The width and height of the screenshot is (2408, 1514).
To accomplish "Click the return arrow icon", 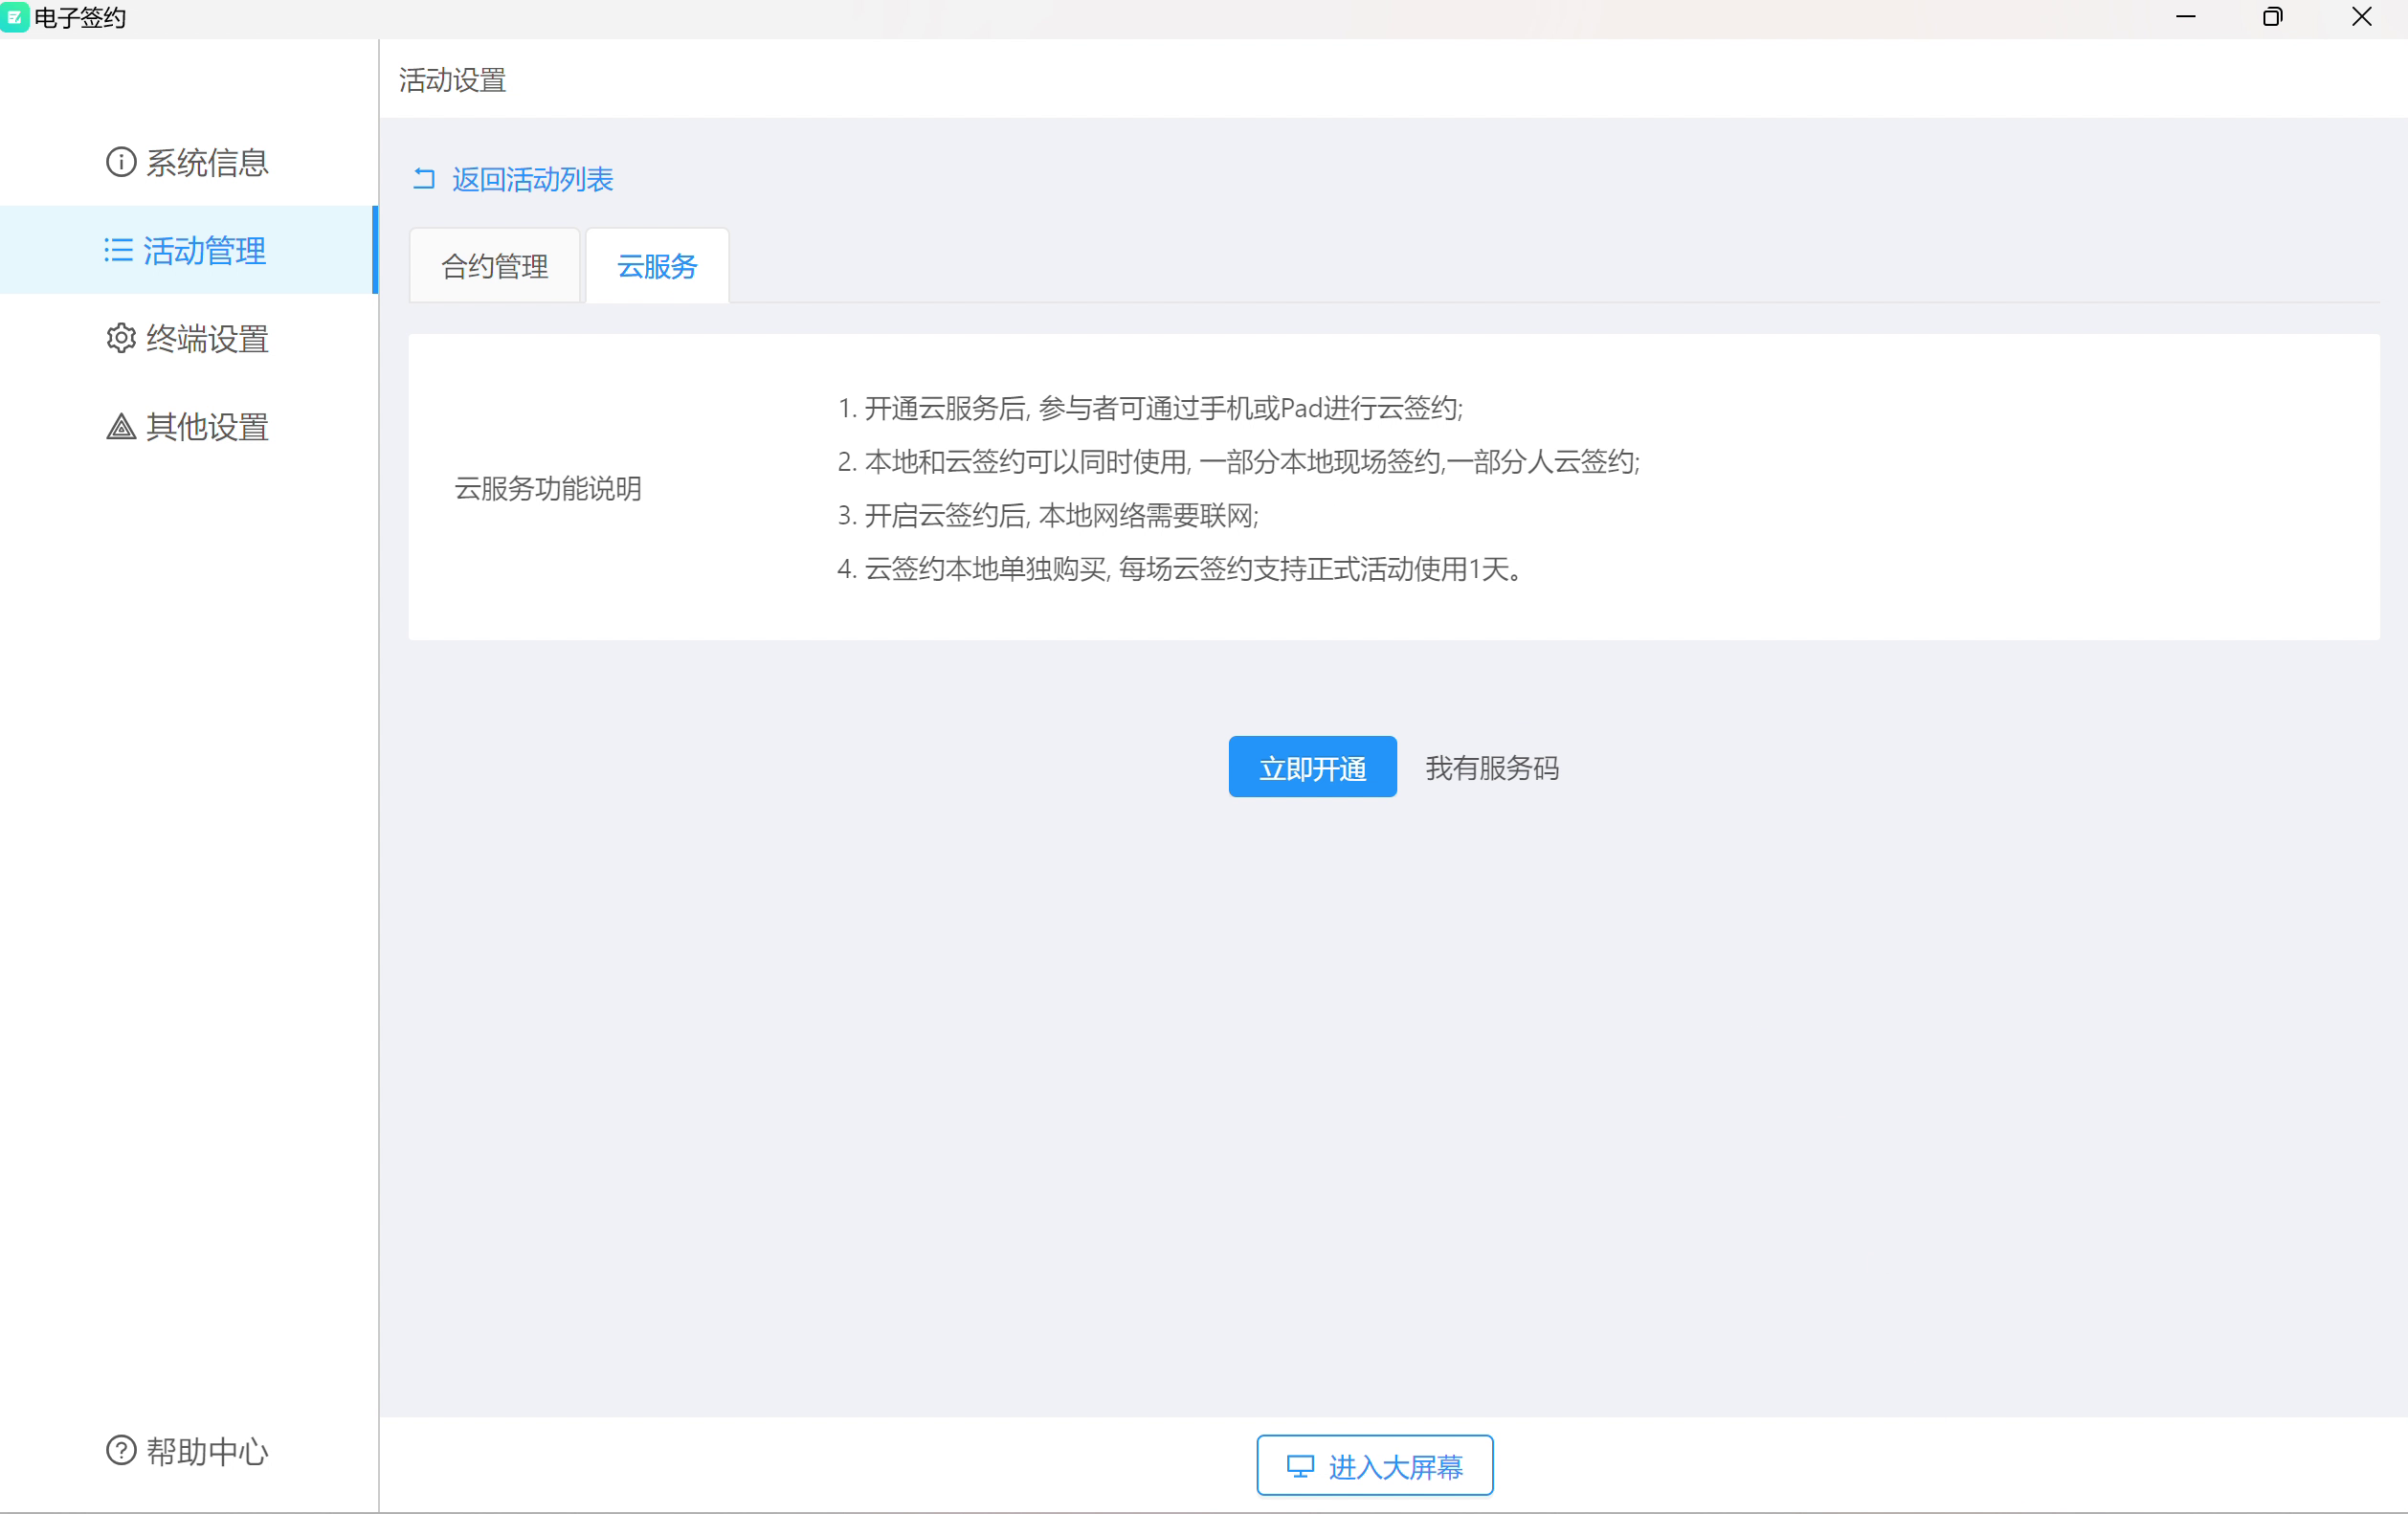I will [424, 179].
